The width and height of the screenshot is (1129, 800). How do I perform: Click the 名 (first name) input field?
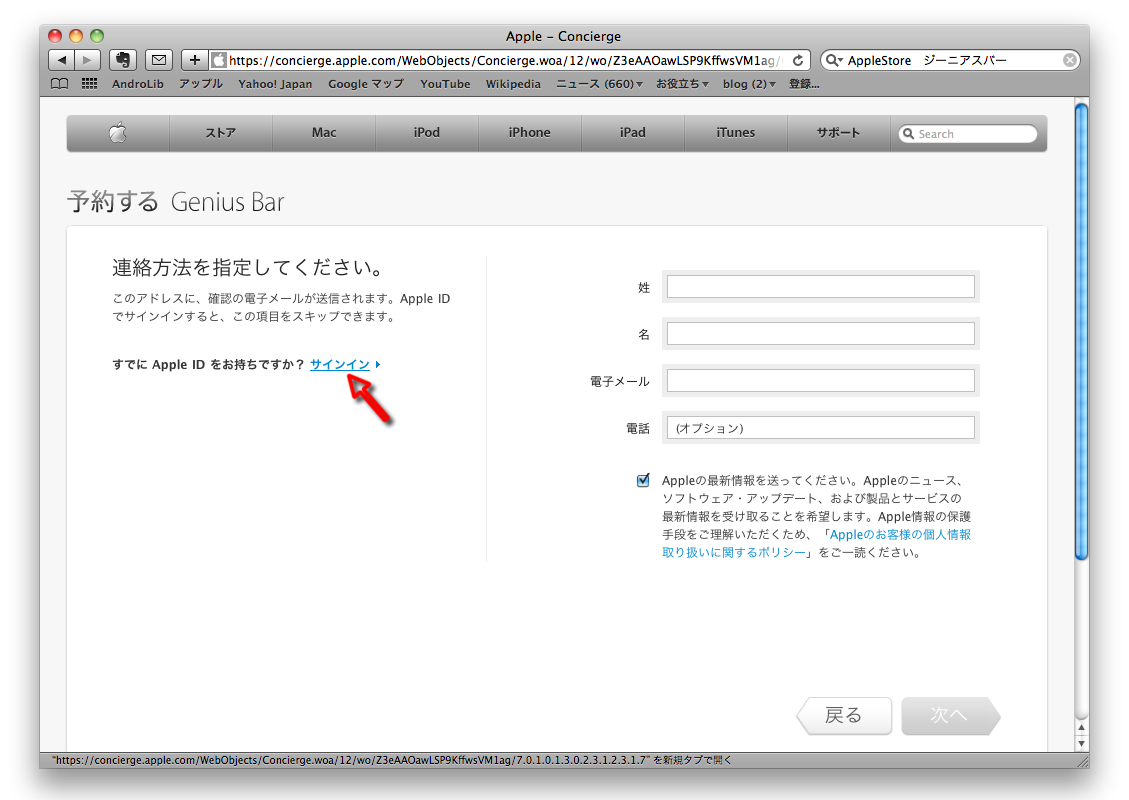tap(821, 333)
